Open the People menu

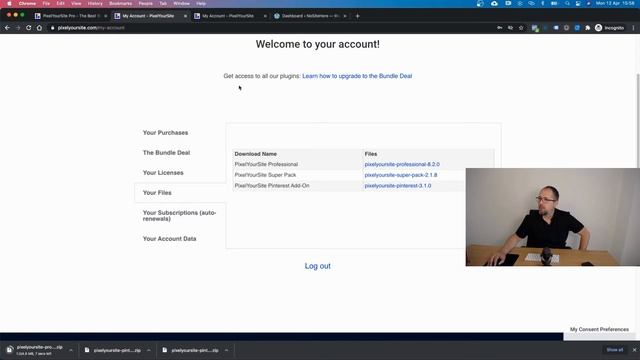145,3
